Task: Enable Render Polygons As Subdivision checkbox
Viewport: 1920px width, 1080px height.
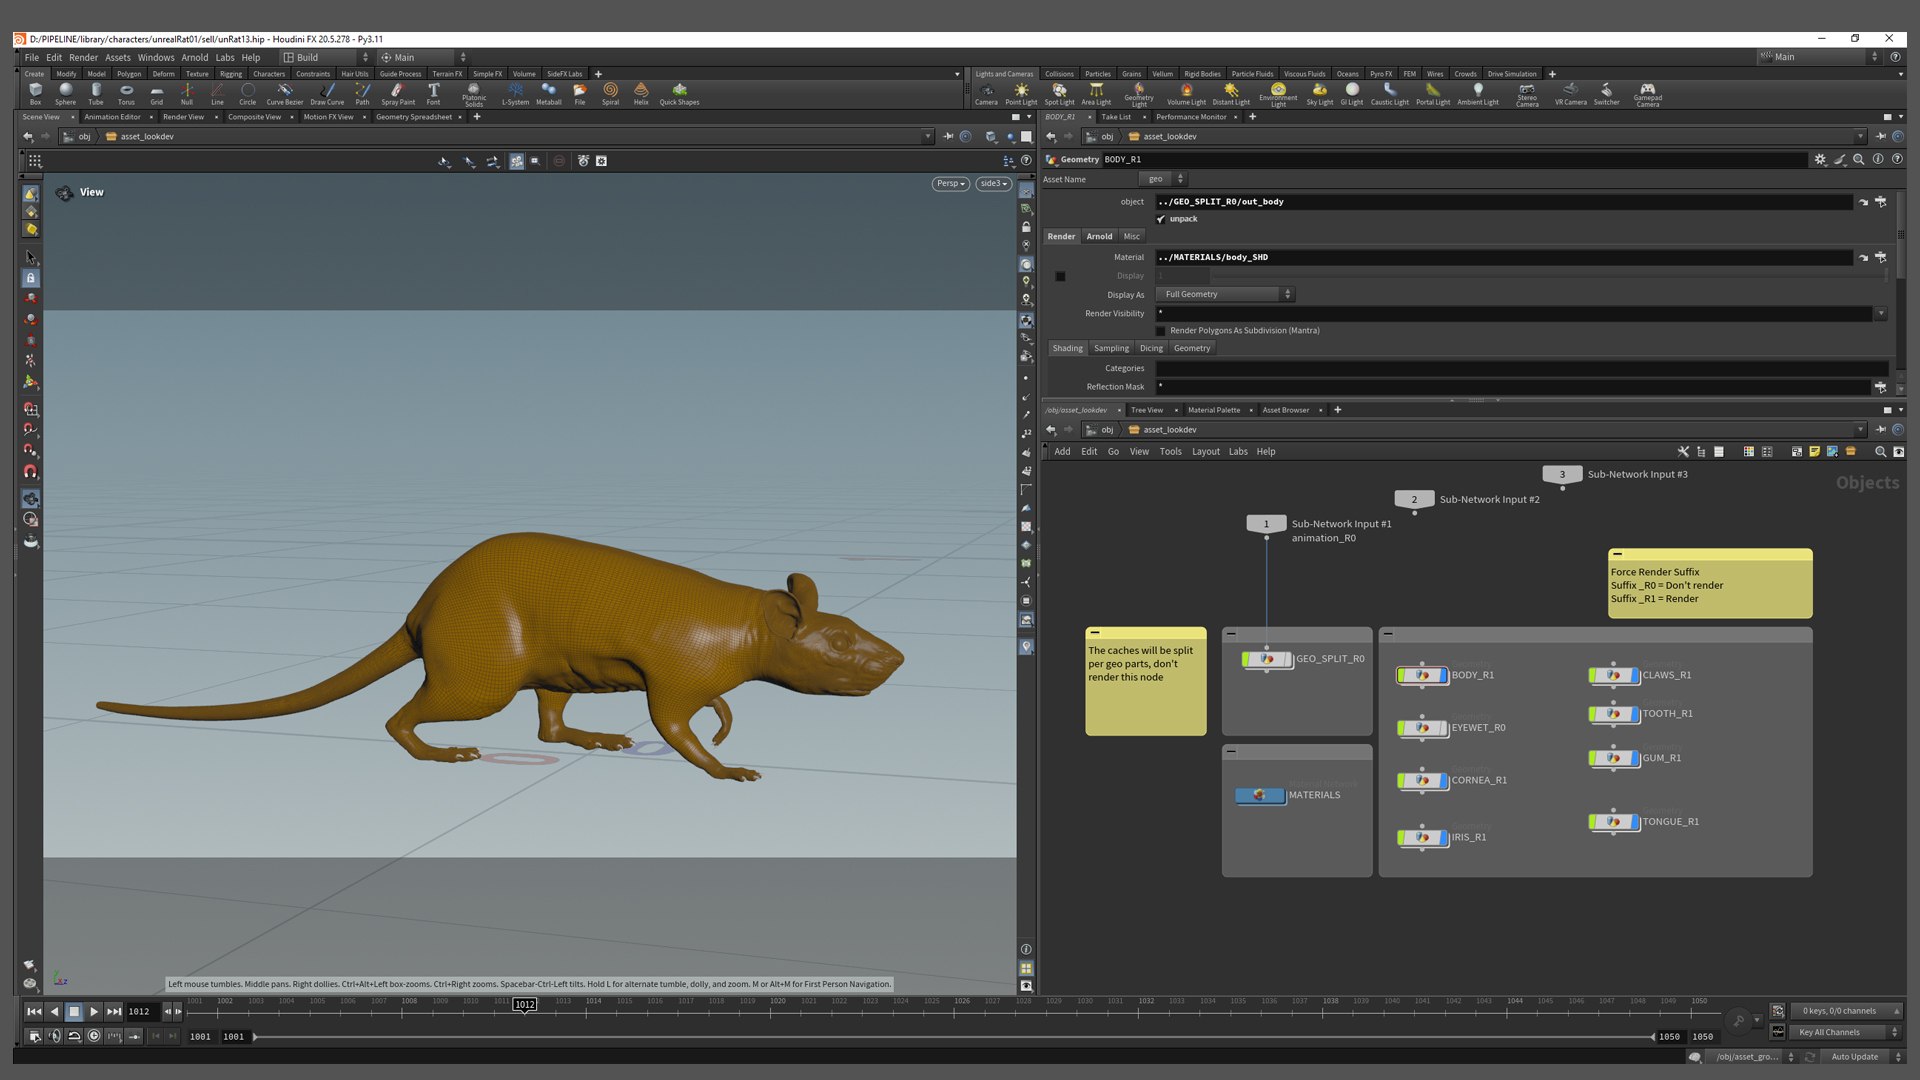Action: (x=1161, y=331)
